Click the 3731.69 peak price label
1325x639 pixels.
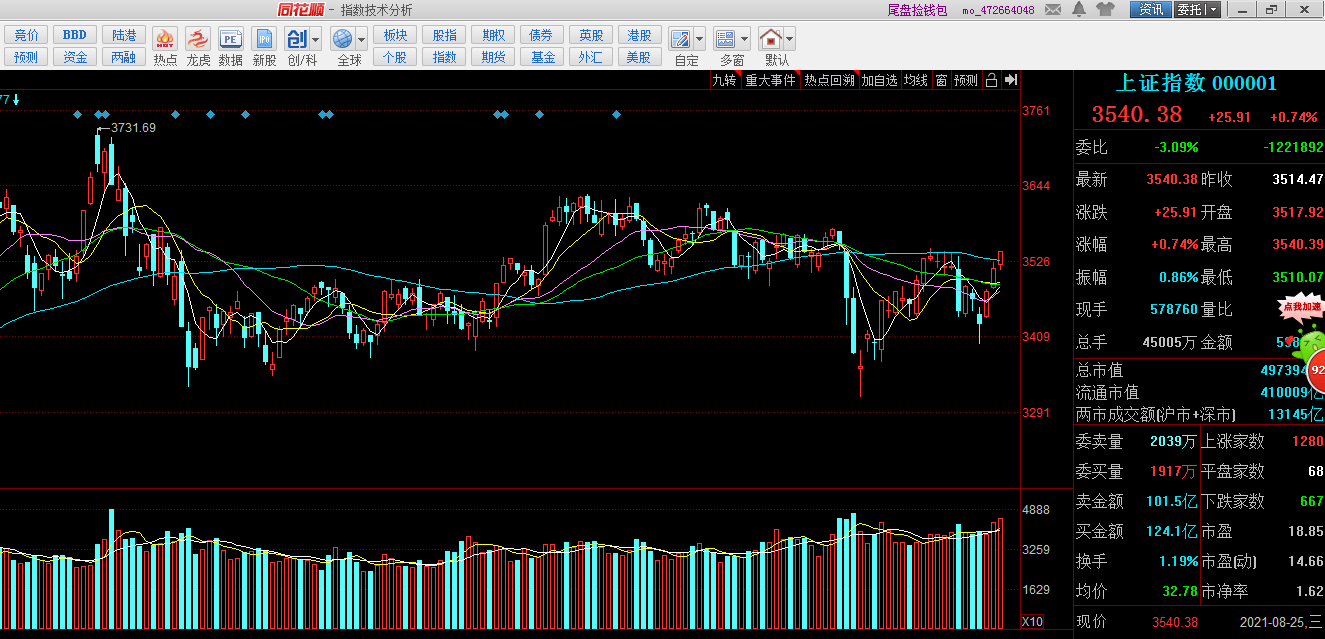[x=133, y=127]
